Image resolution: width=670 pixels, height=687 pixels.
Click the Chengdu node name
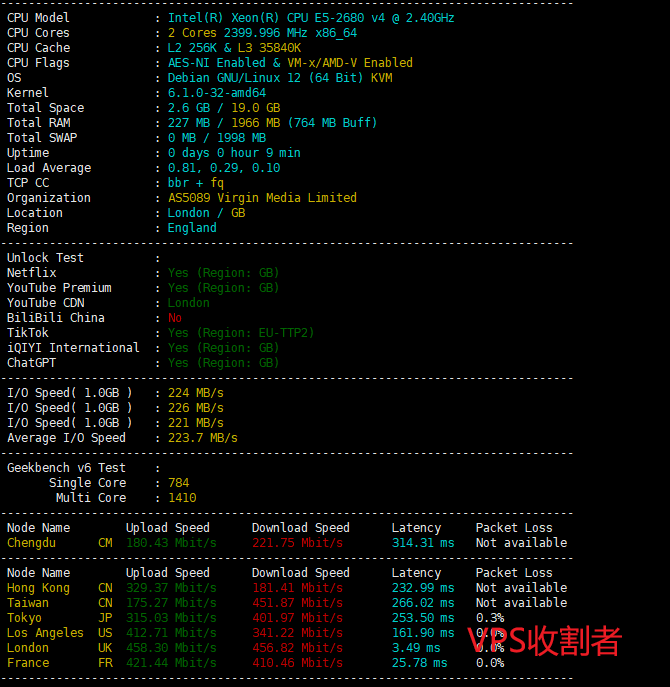(31, 543)
